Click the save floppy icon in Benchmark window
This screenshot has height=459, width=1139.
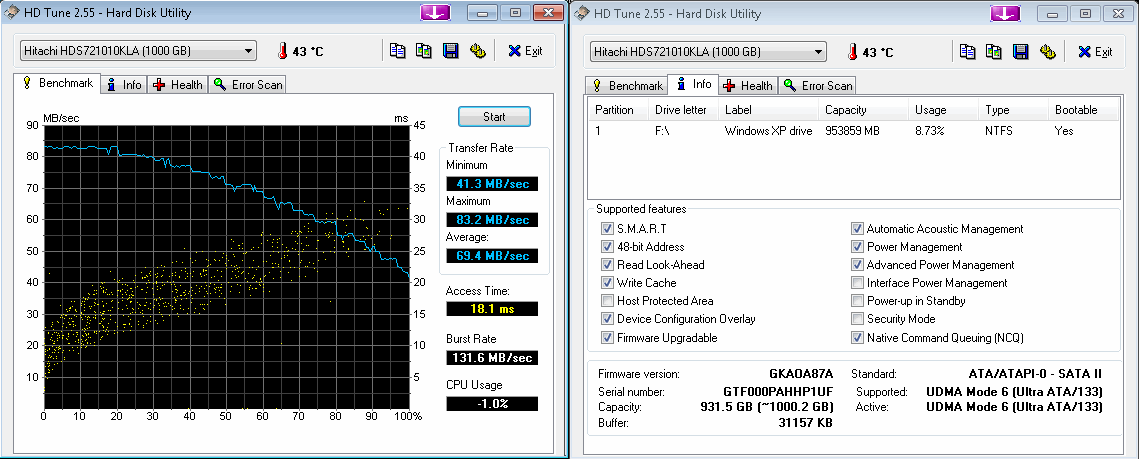coord(450,51)
